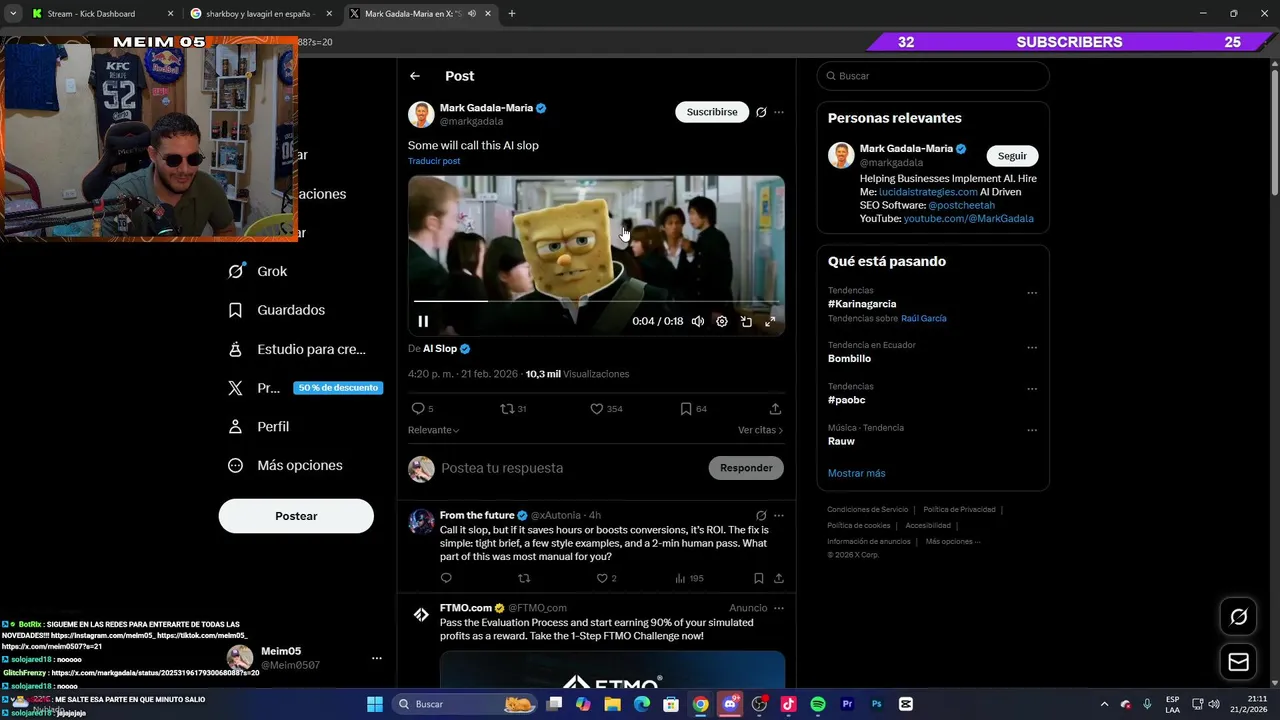Viewport: 1280px width, 720px height.
Task: Open Estudio para creadores sidebar item
Action: [x=297, y=349]
